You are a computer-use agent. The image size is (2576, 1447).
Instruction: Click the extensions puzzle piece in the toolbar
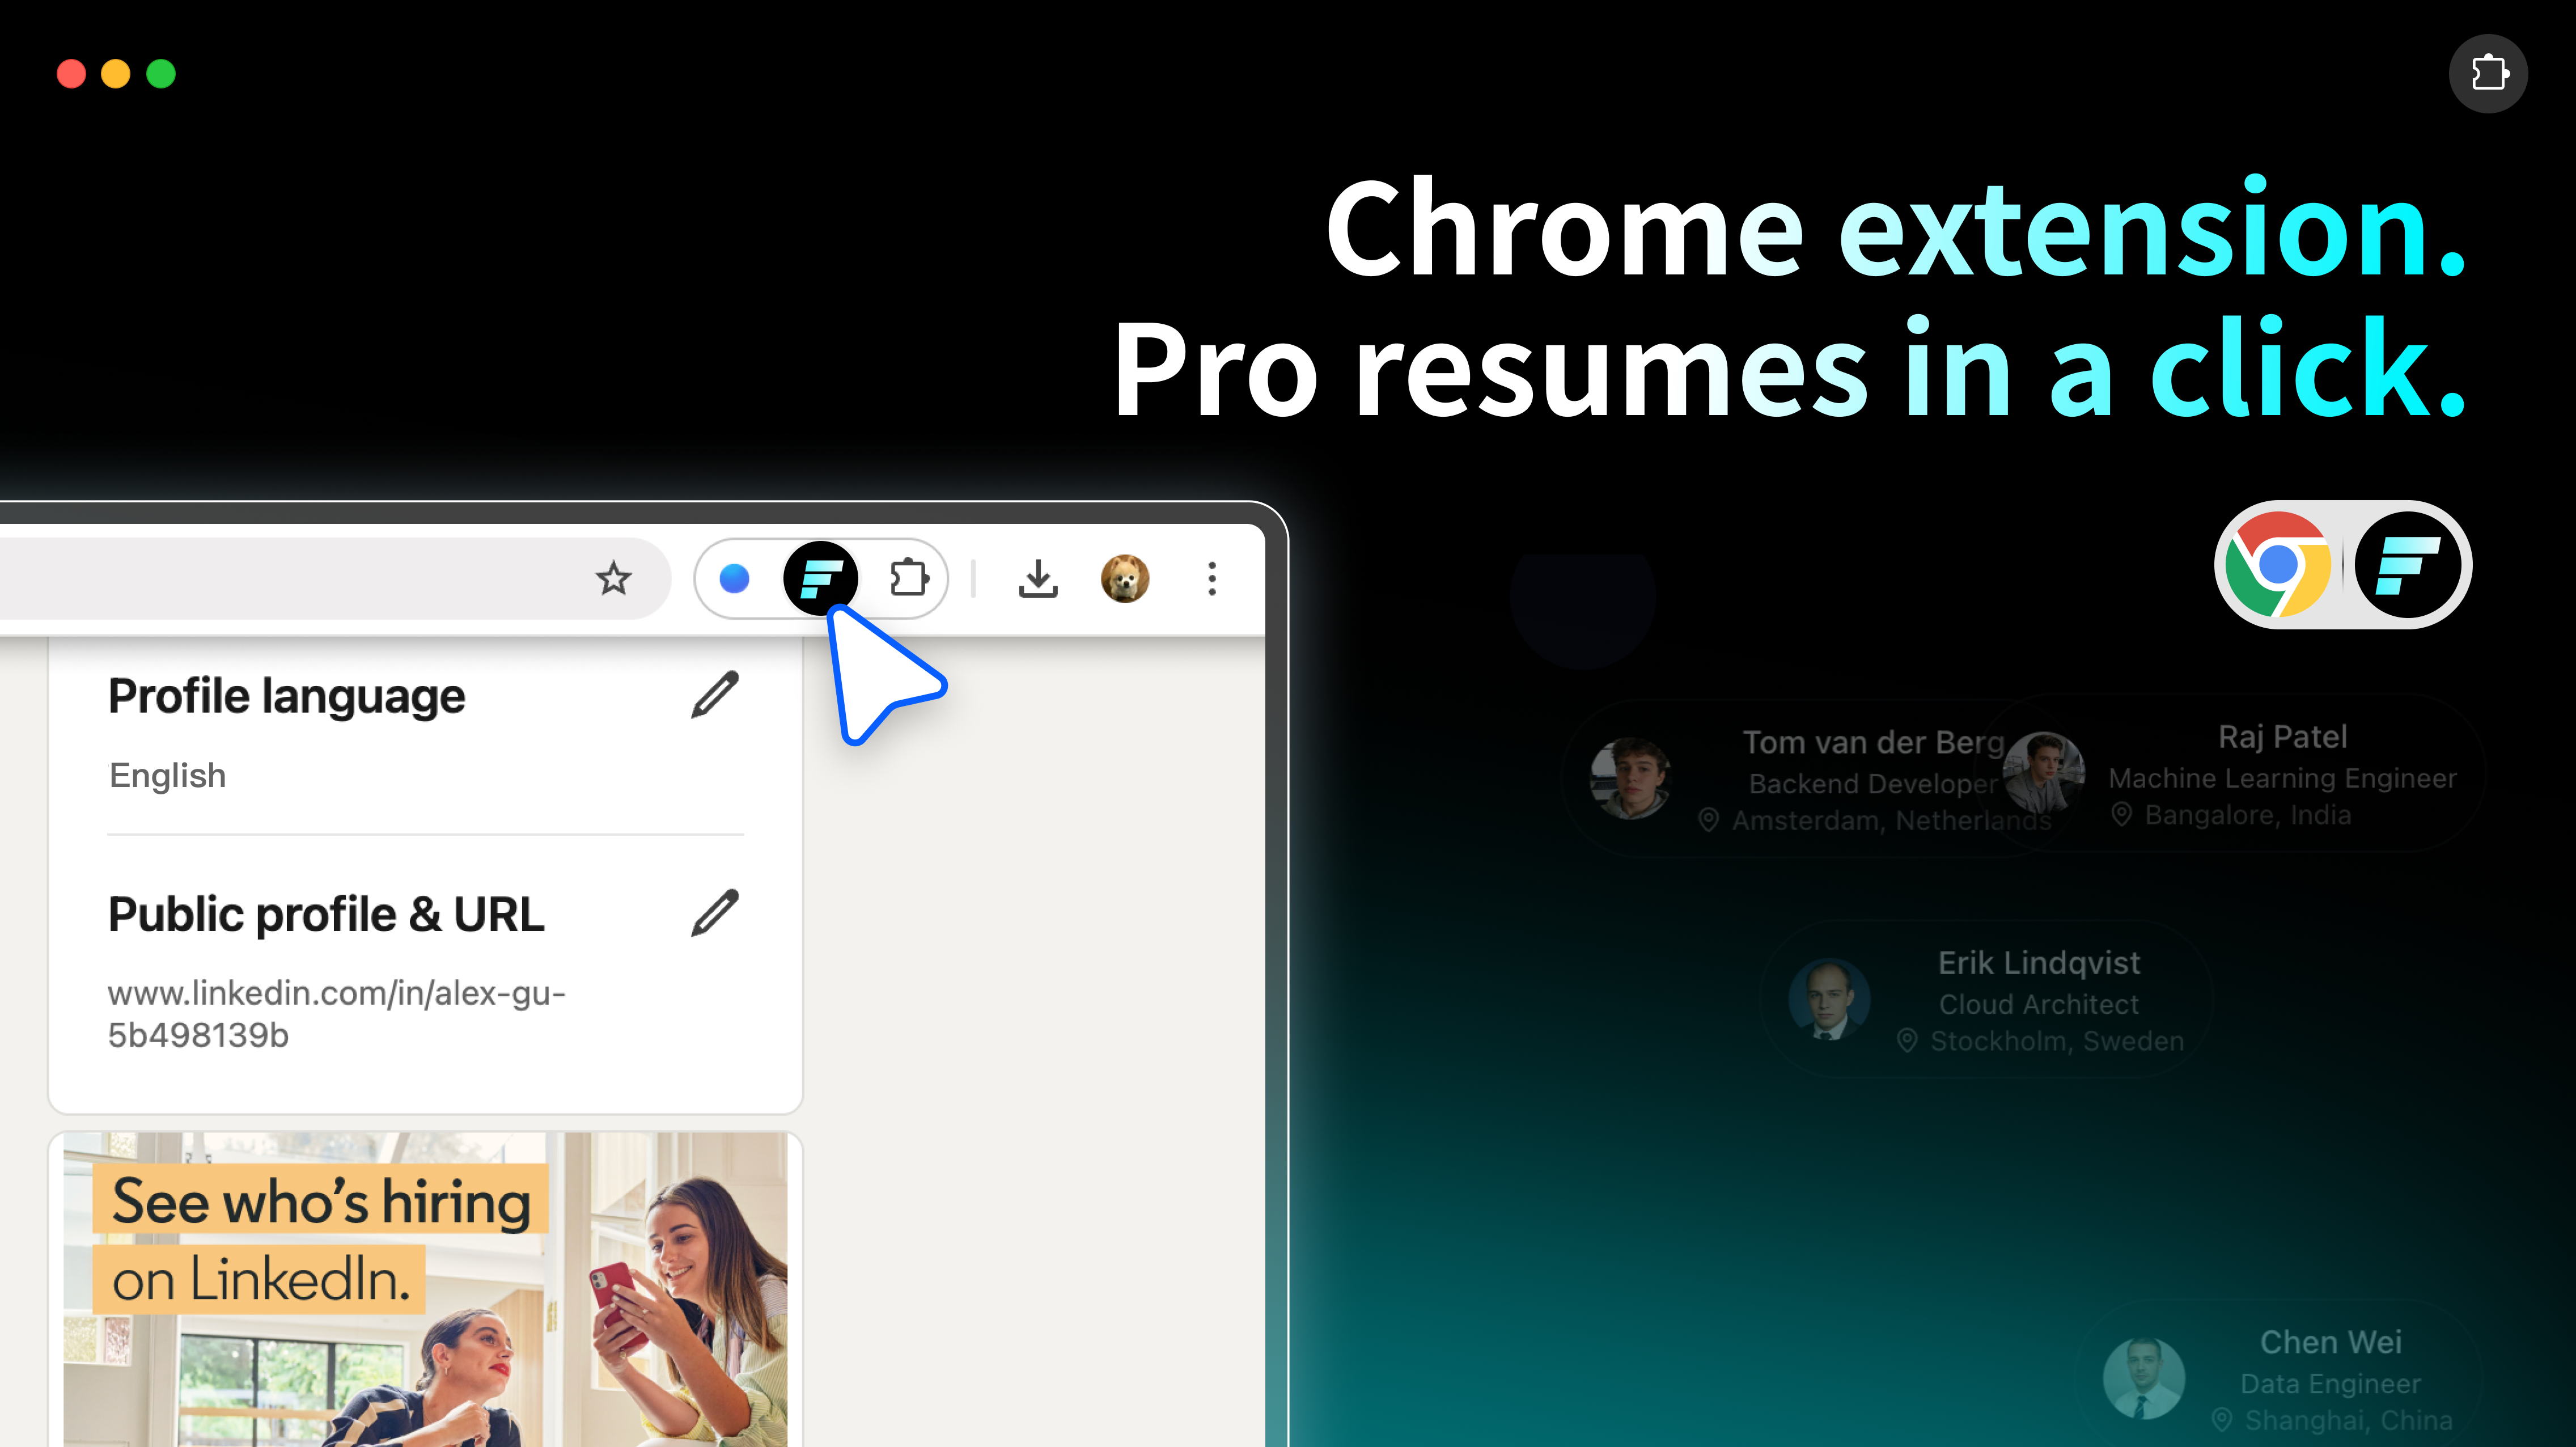click(x=908, y=578)
